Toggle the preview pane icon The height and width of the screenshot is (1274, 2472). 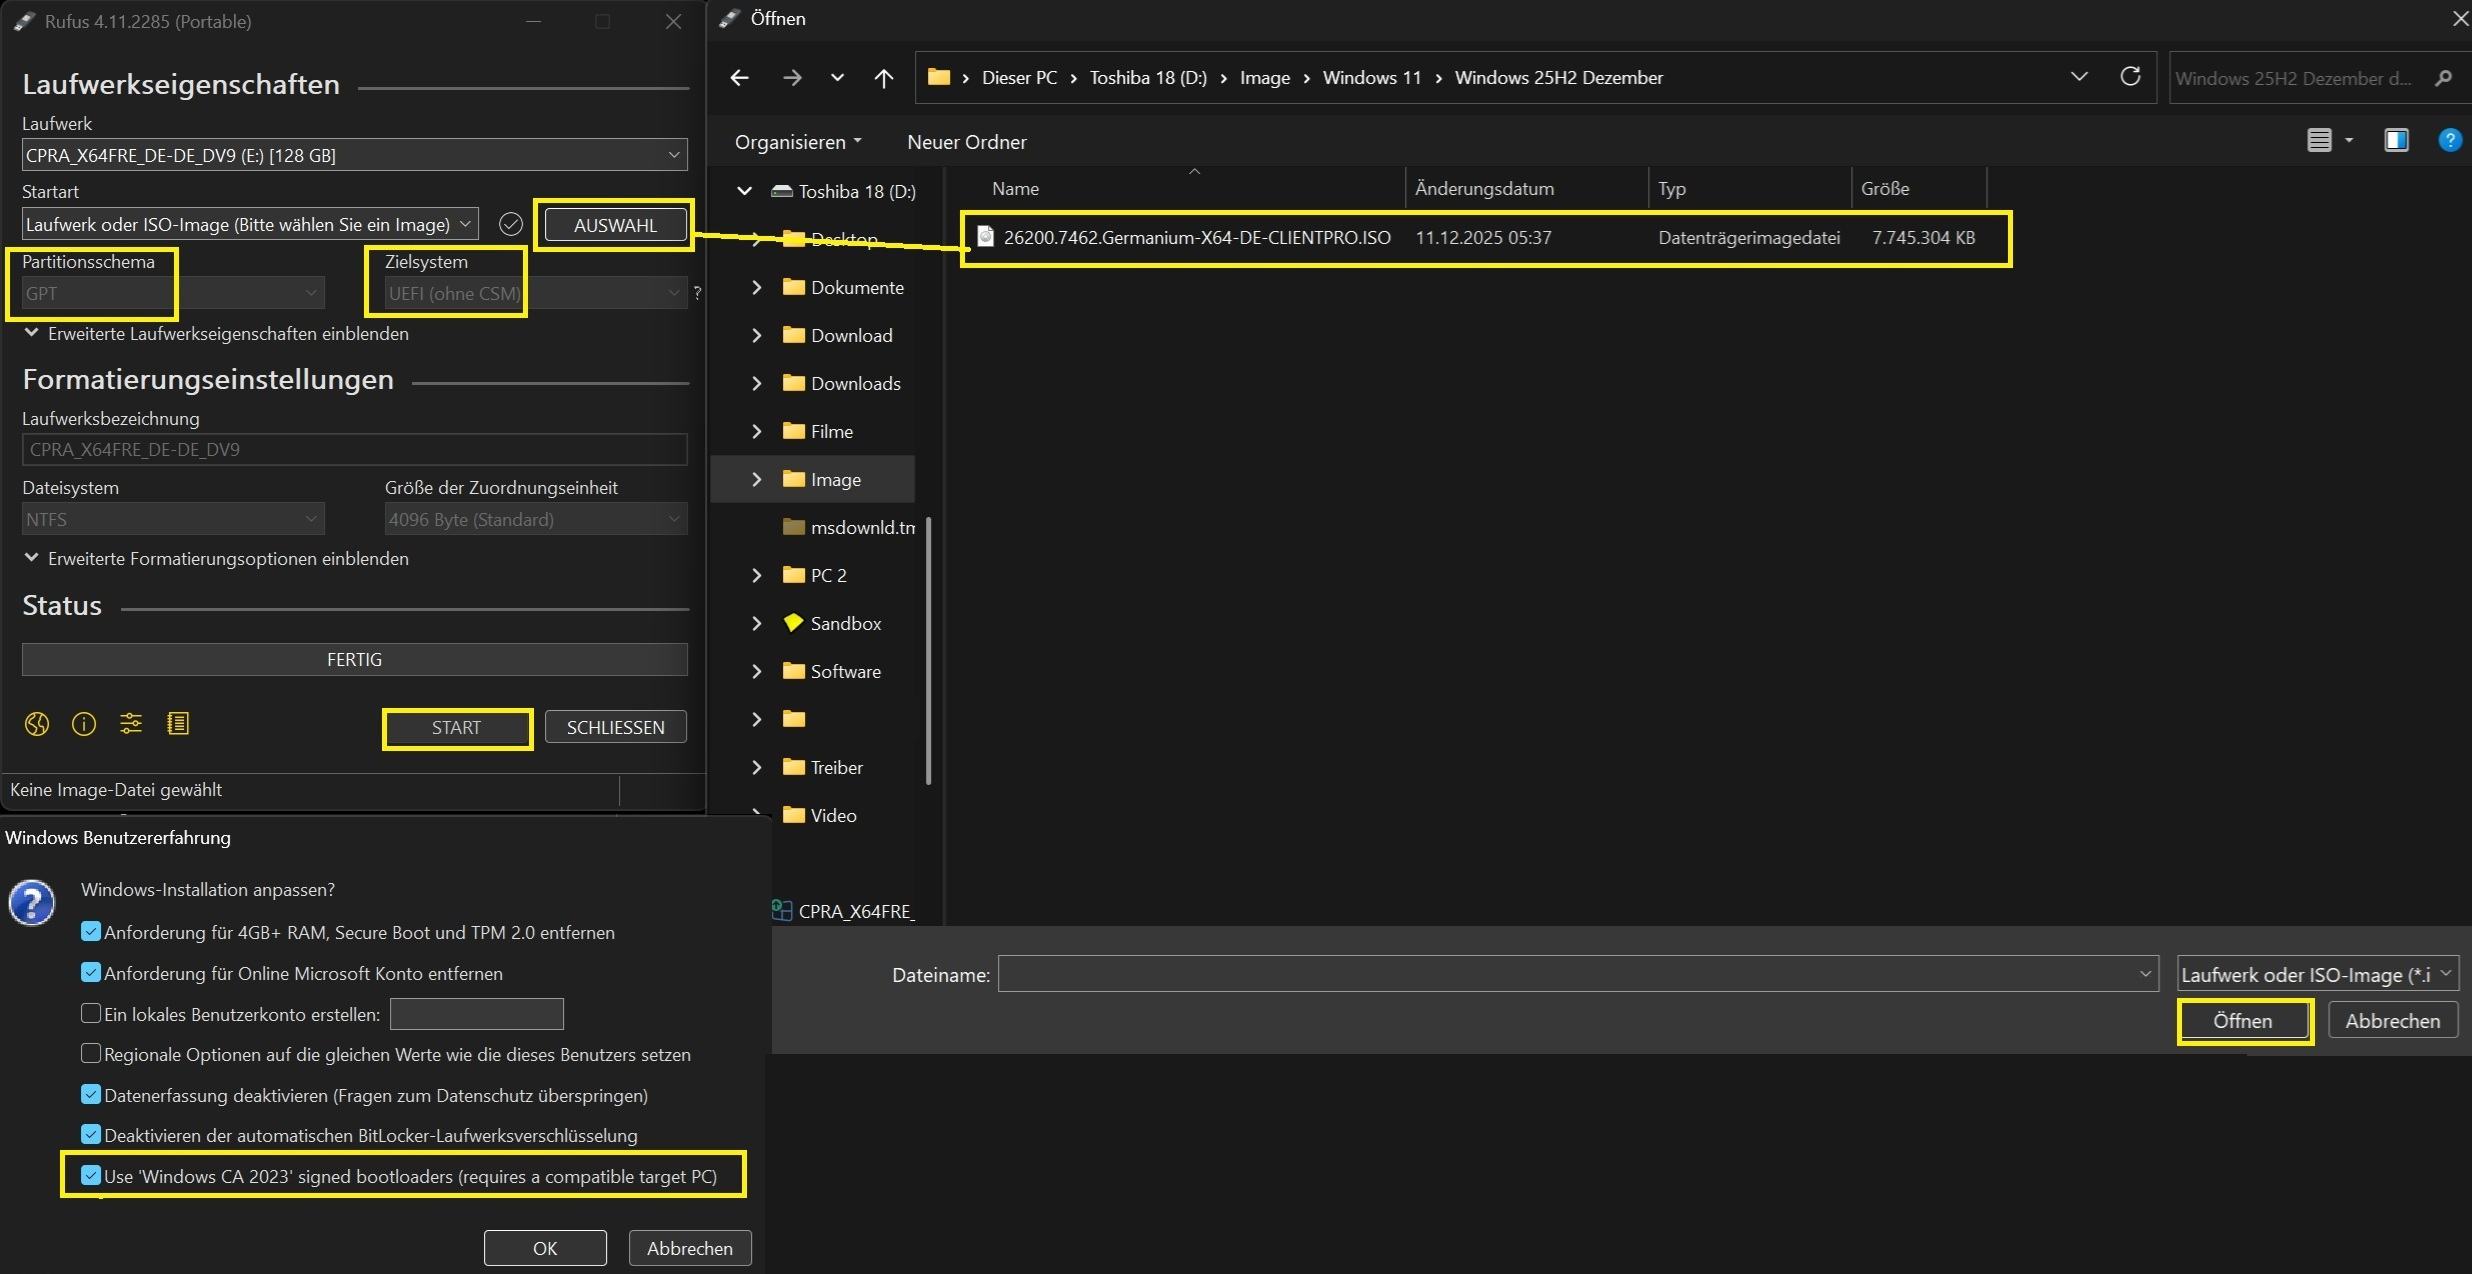coord(2396,140)
